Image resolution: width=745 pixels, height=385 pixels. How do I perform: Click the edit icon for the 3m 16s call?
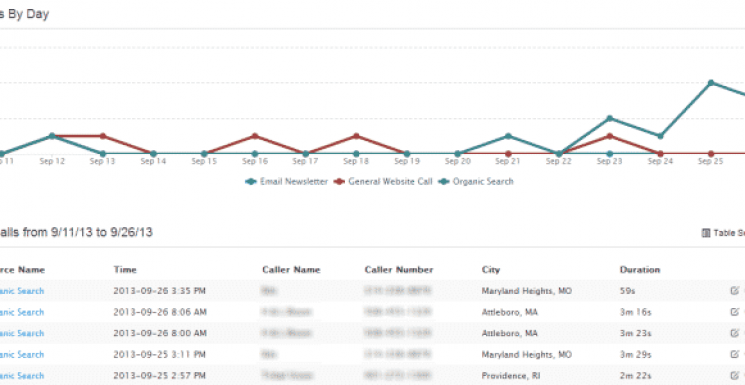tap(735, 312)
